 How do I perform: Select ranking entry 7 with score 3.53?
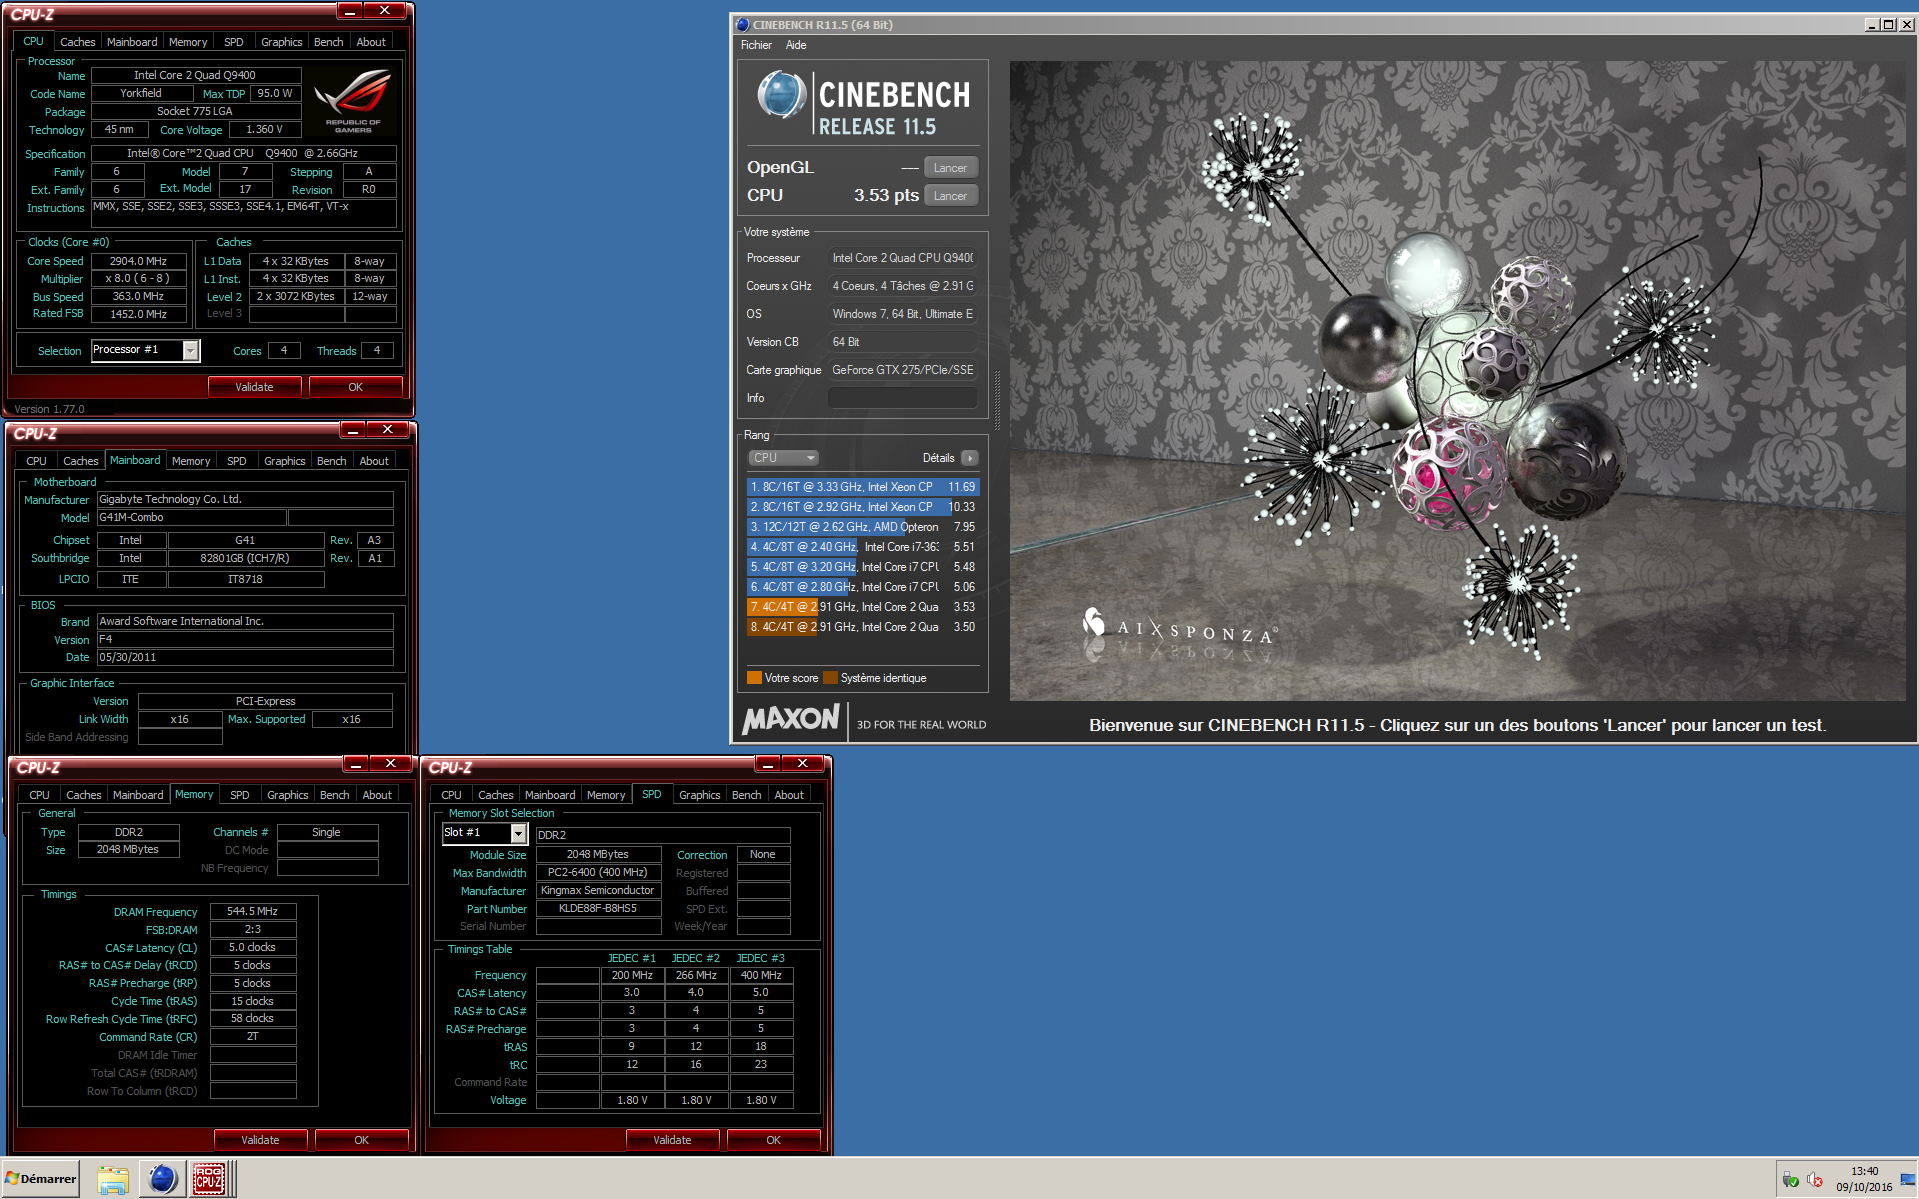click(x=862, y=607)
